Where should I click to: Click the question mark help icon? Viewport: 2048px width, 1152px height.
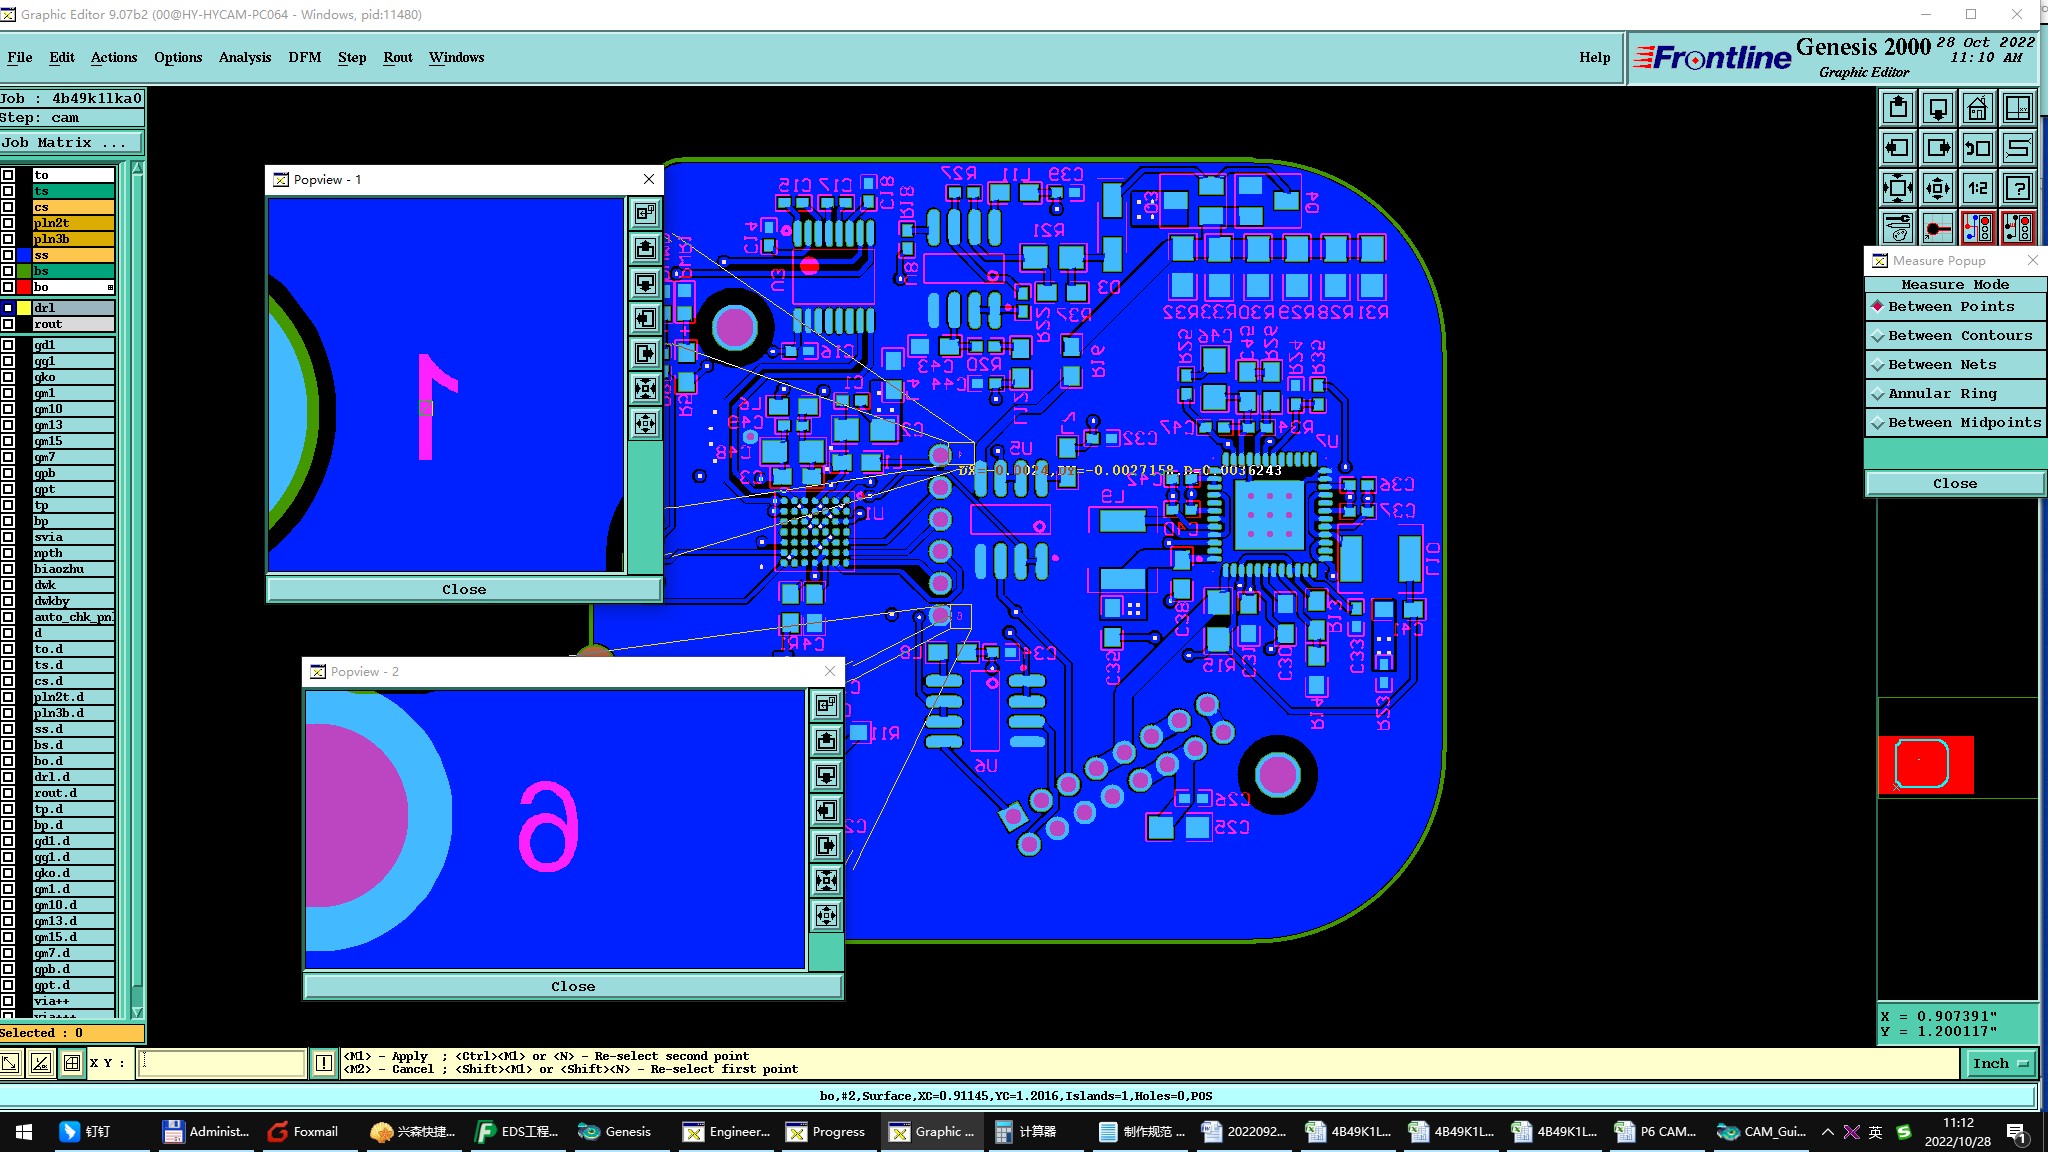tap(2018, 188)
